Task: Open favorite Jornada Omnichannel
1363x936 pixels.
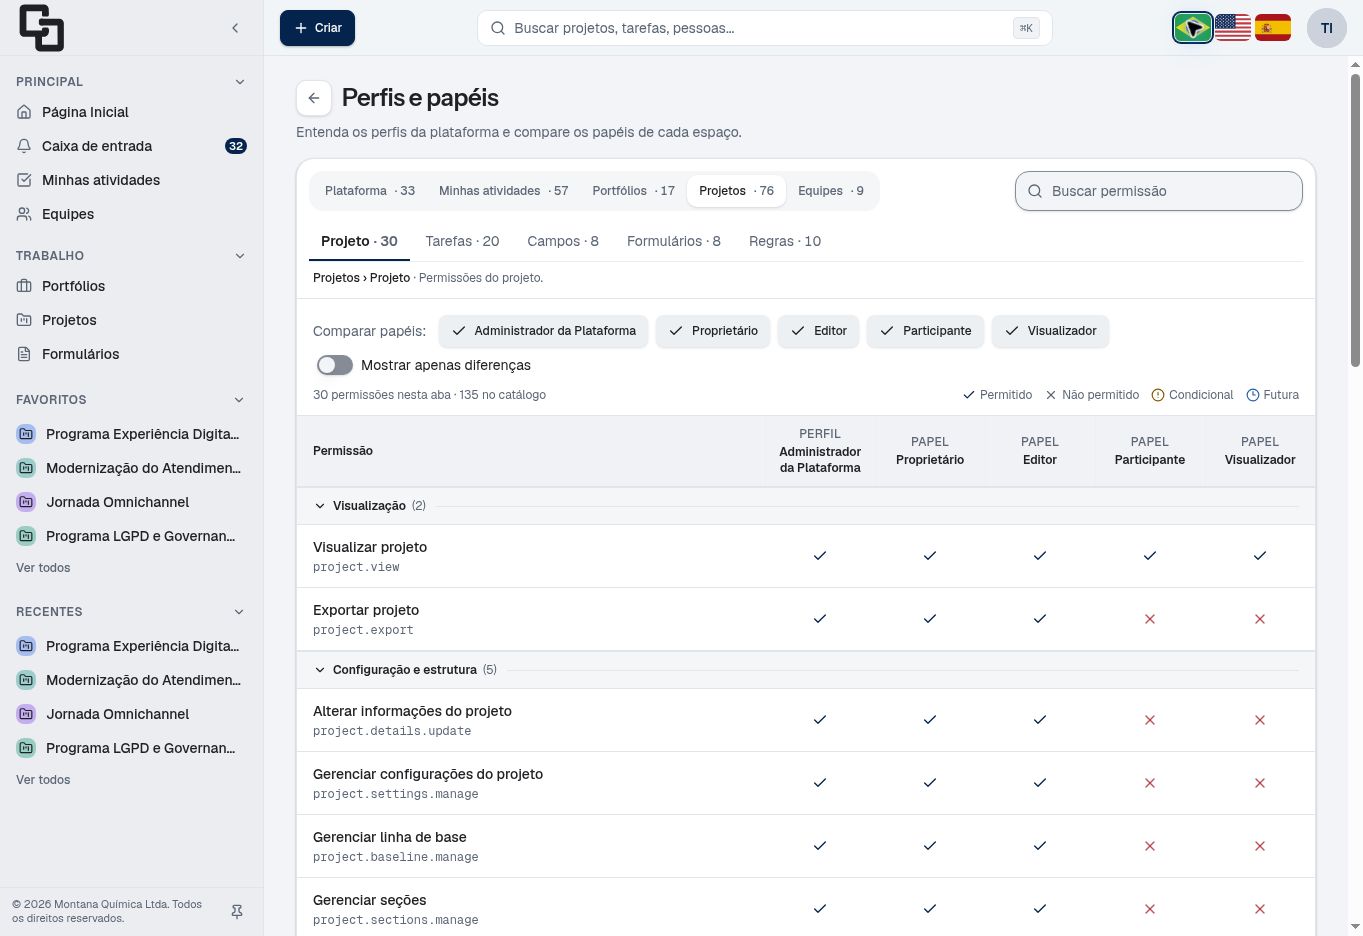Action: click(131, 502)
